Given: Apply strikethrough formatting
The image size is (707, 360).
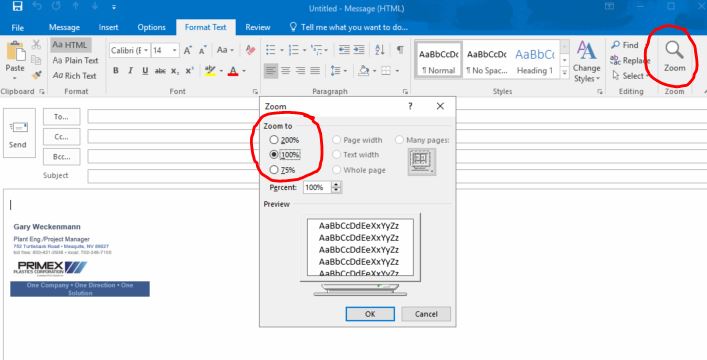Looking at the screenshot, I should point(160,71).
